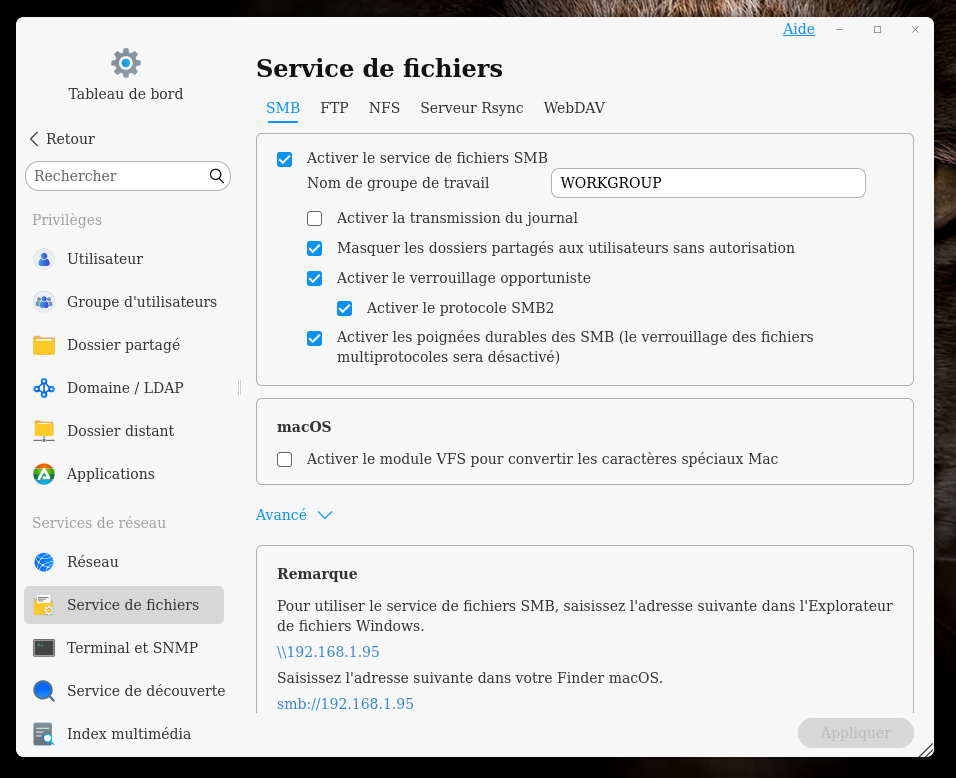This screenshot has width=956, height=778.
Task: Select the Domaine / LDAP icon
Action: coord(44,388)
